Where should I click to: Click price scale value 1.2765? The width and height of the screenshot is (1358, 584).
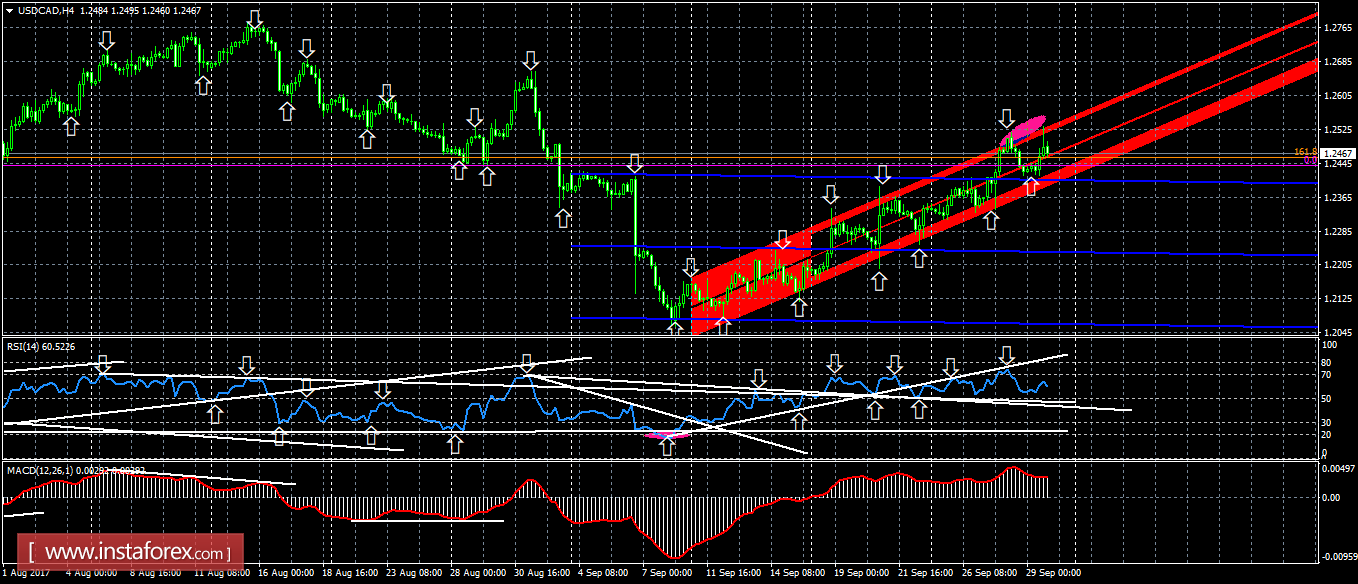click(1337, 28)
